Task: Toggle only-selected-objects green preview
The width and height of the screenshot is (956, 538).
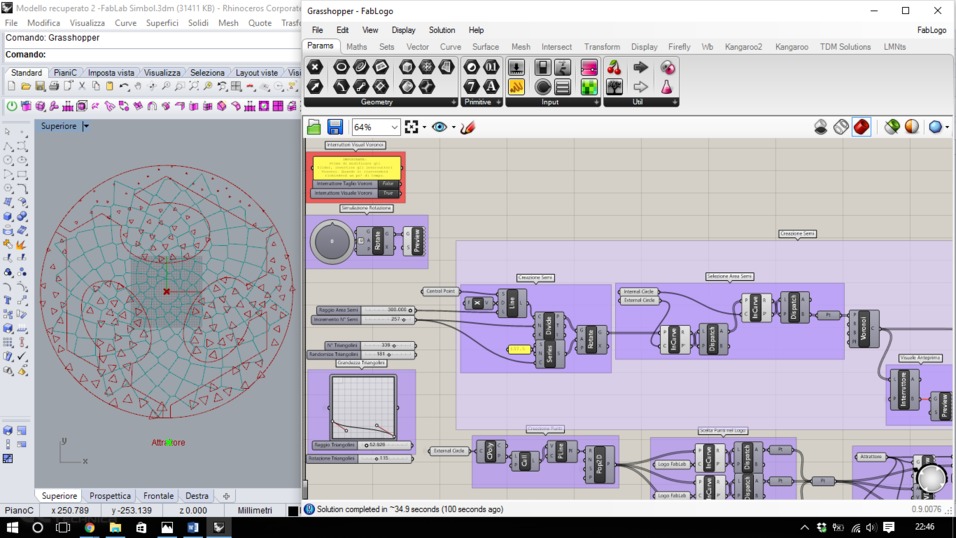Action: click(x=892, y=127)
